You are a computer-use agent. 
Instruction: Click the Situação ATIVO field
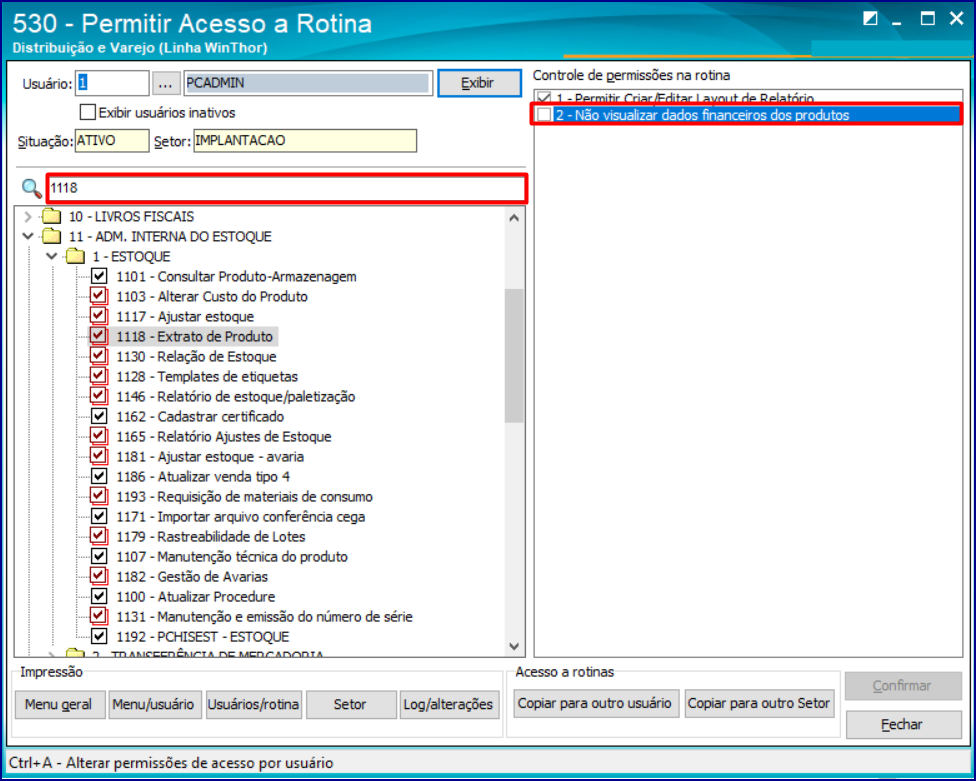(112, 141)
